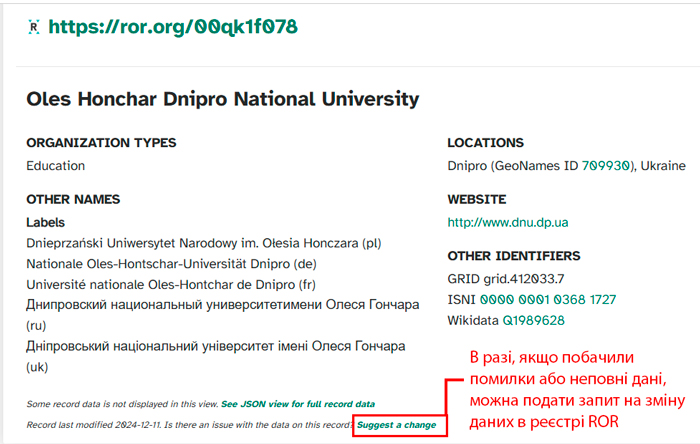
Task: Select the German label Nationale Oles-Hontschar-Universität Dnipro
Action: tap(171, 264)
